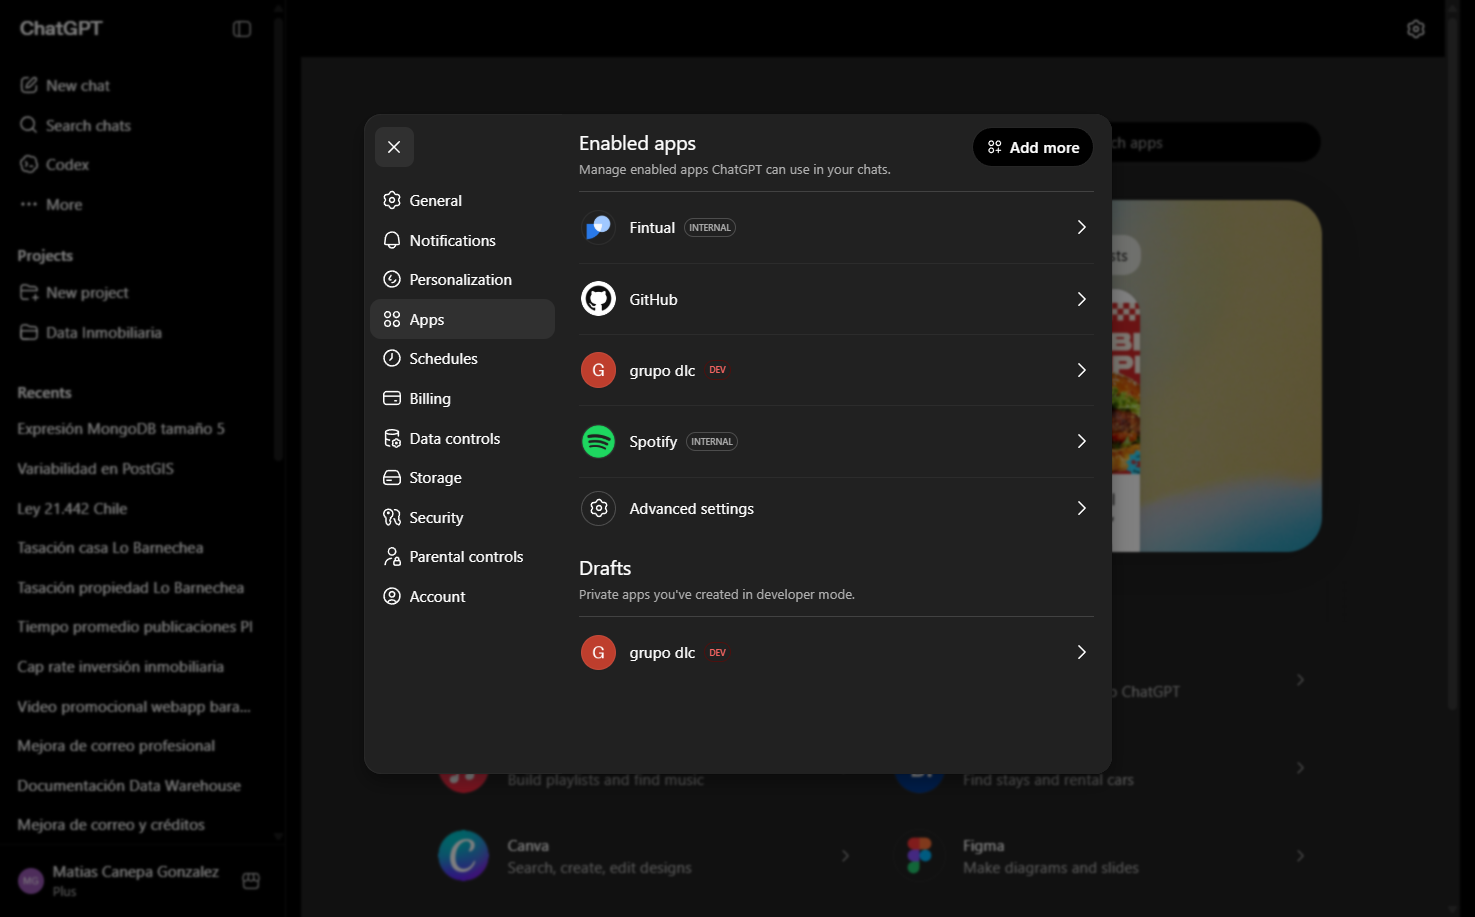Viewport: 1475px width, 917px height.
Task: Select the Apps tab in settings
Action: pyautogui.click(x=462, y=319)
